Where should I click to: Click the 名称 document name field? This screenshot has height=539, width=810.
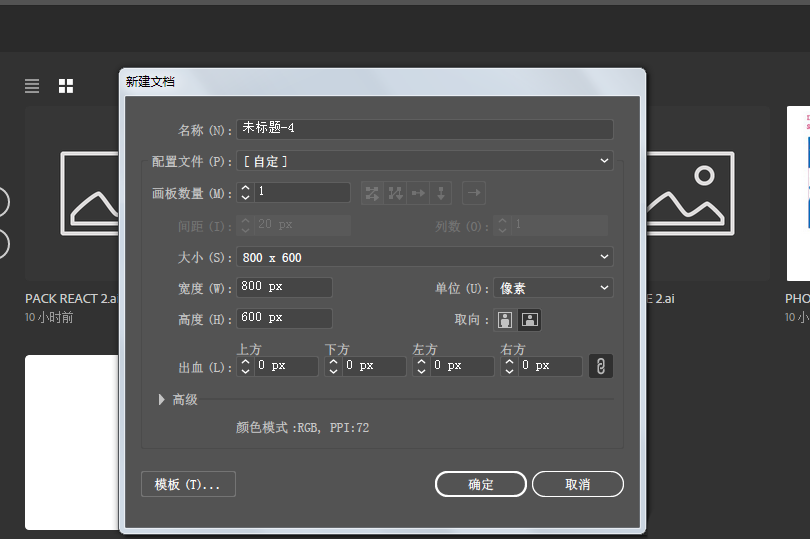click(425, 129)
